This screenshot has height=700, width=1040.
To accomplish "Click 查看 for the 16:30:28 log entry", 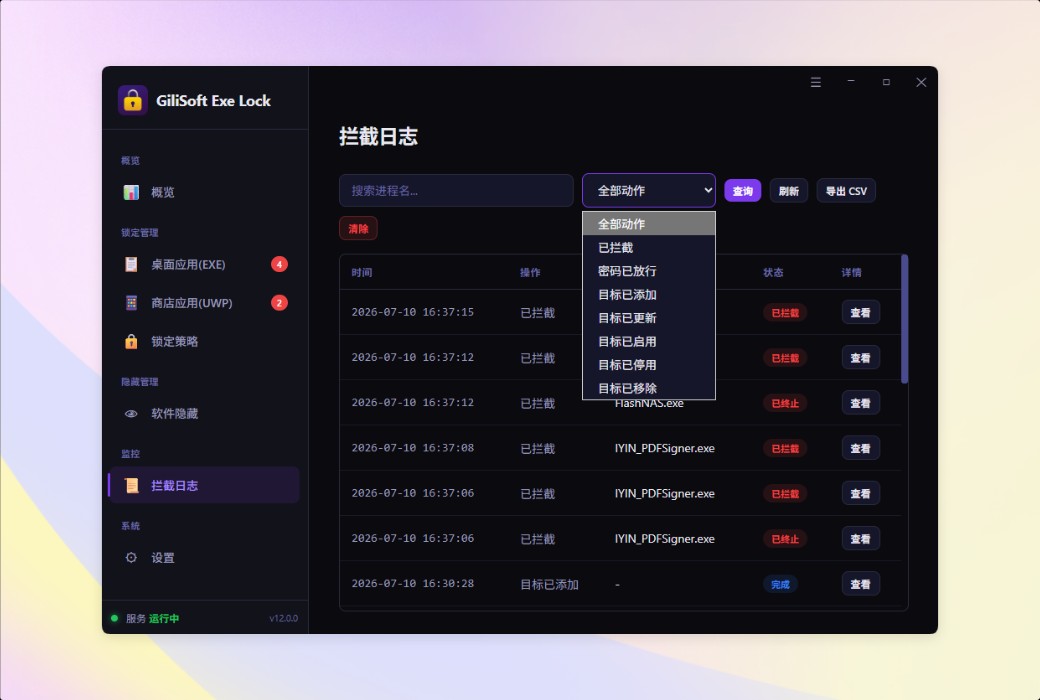I will (x=860, y=584).
